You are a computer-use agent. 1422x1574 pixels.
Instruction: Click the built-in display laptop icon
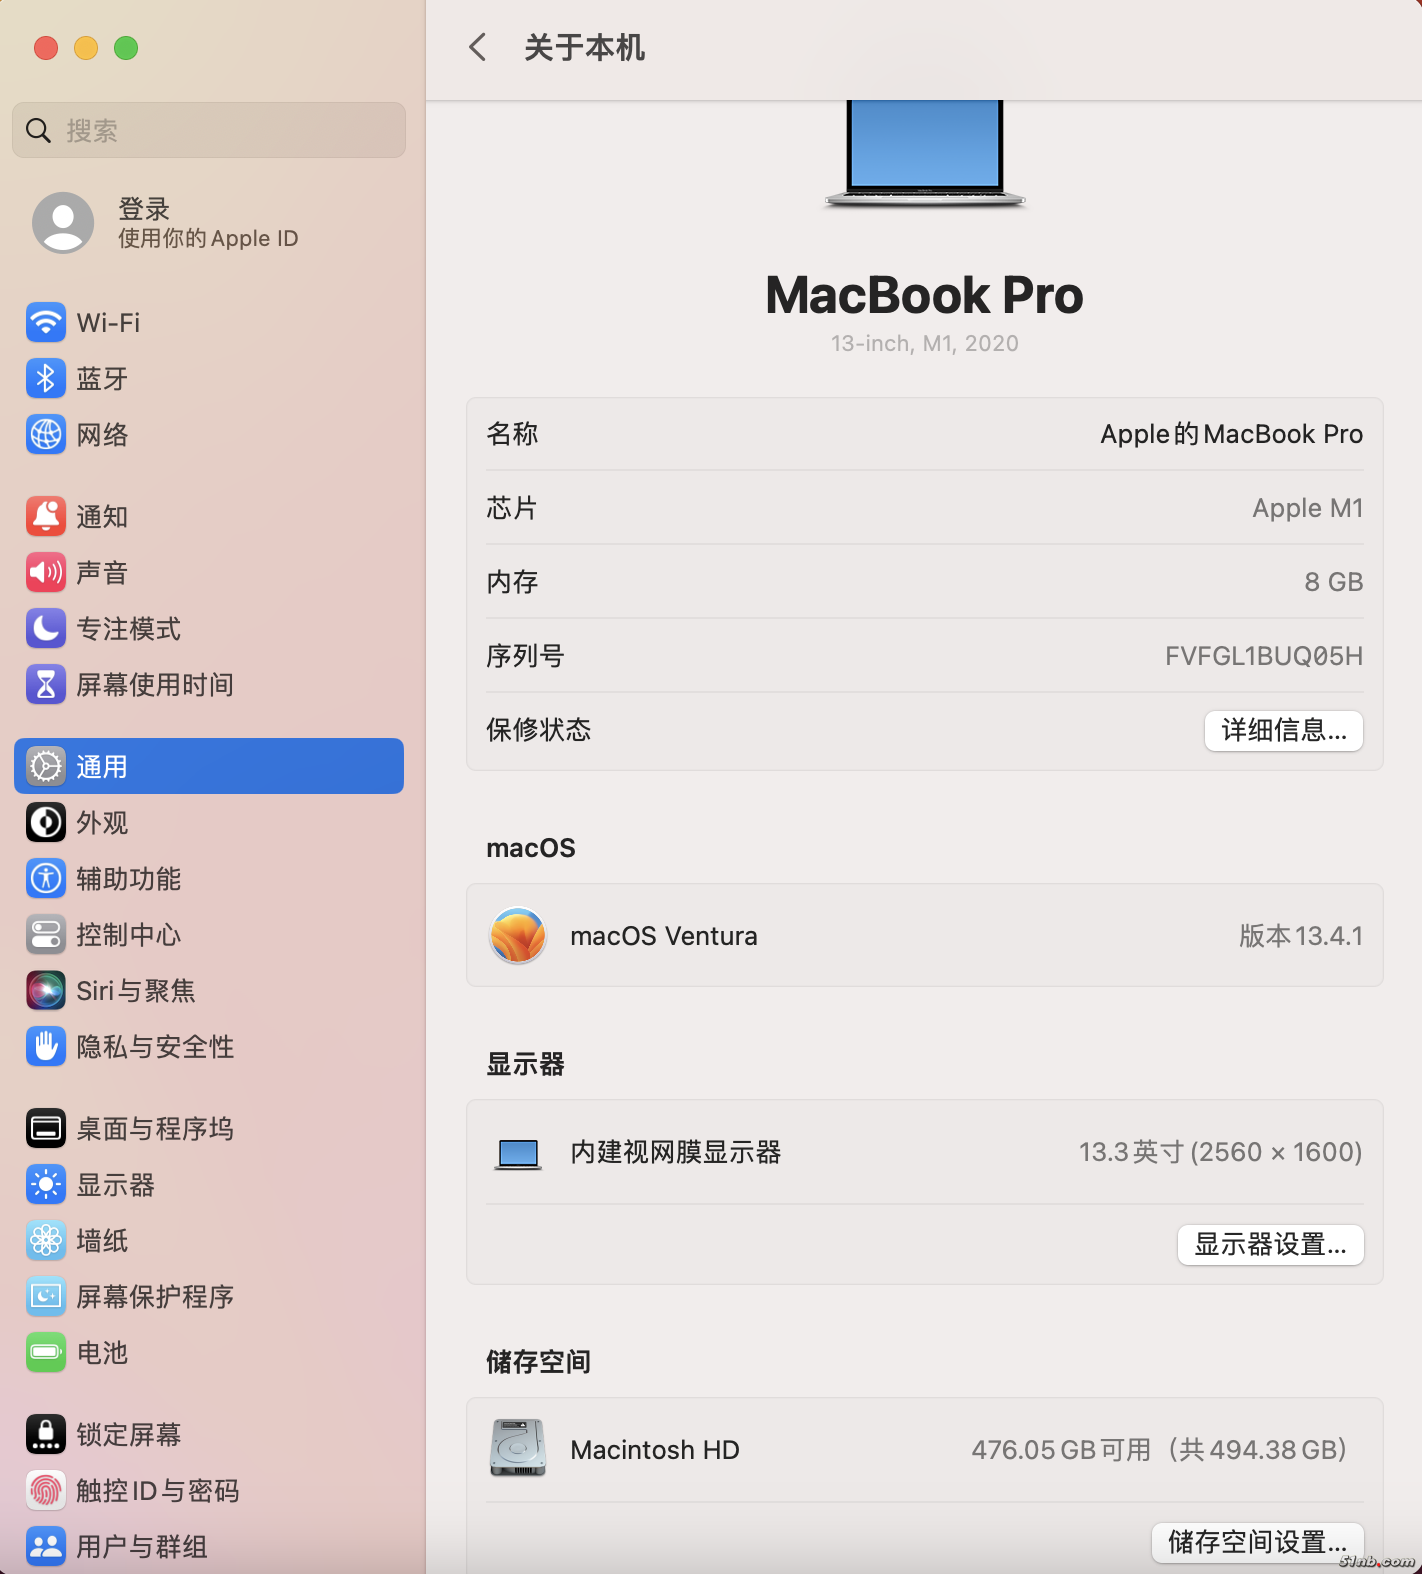(x=518, y=1154)
